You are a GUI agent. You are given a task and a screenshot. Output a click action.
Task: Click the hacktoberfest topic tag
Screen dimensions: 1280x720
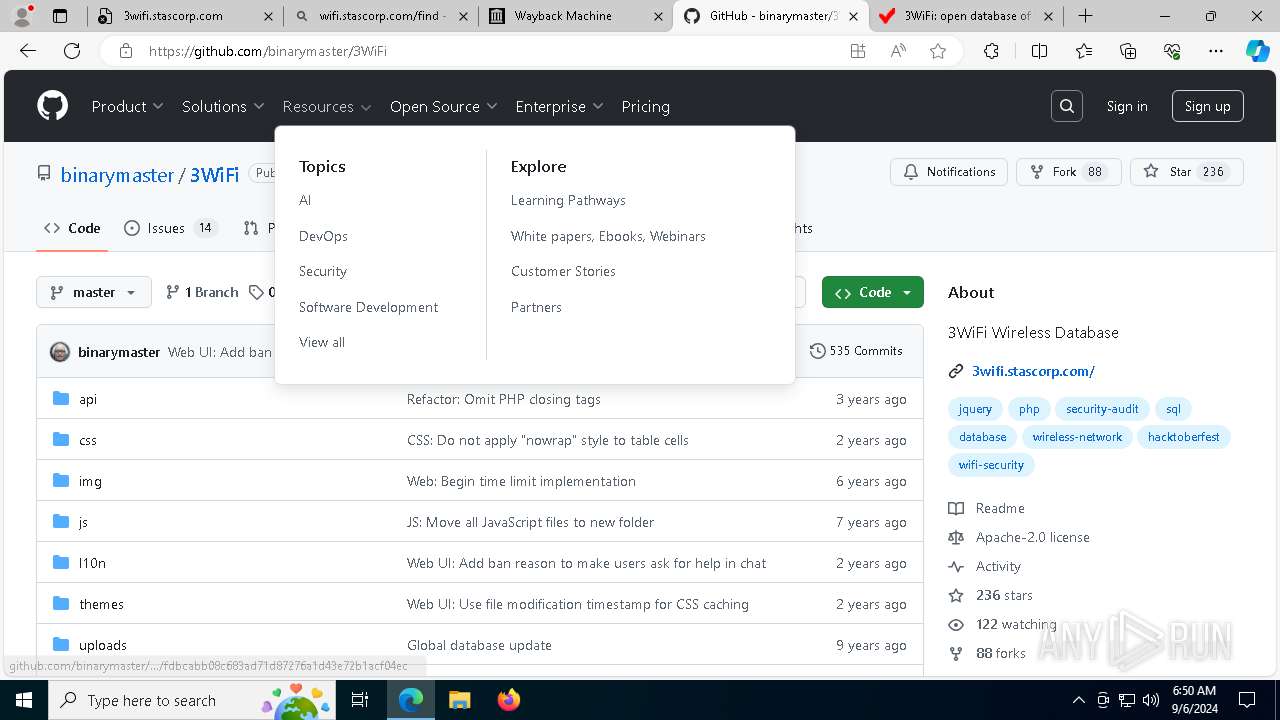(x=1183, y=437)
